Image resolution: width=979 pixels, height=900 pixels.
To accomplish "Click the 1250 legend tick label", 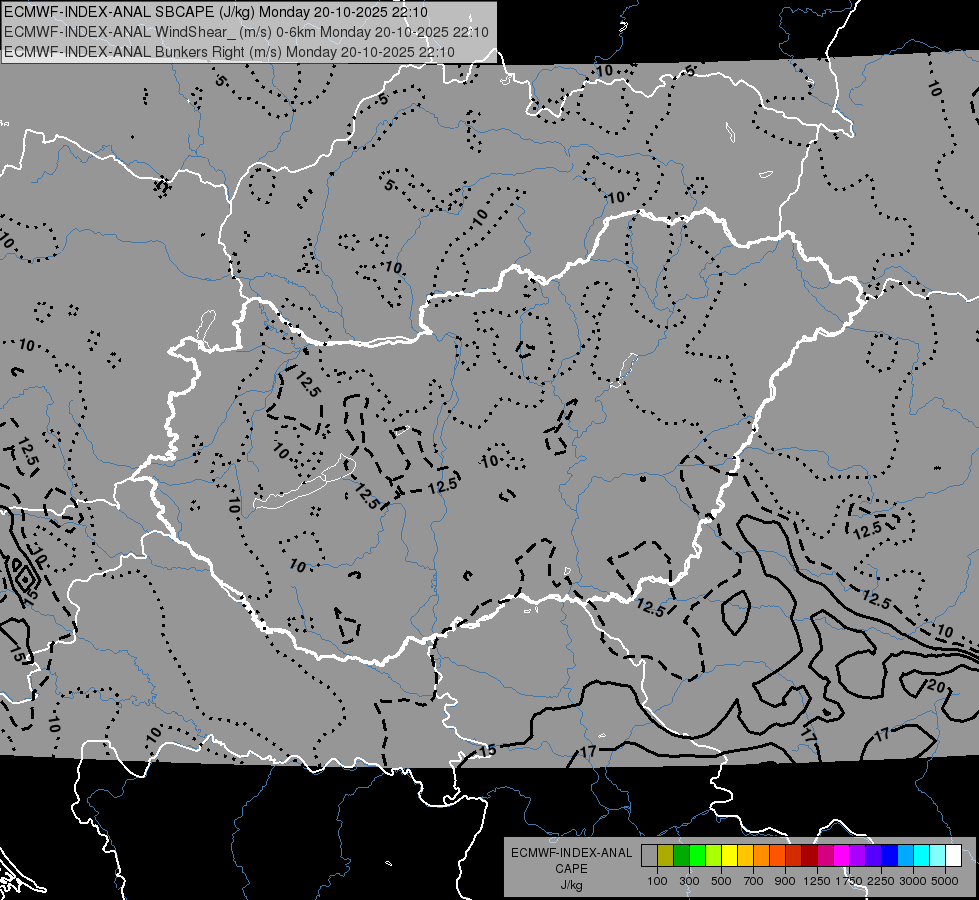I will click(817, 881).
